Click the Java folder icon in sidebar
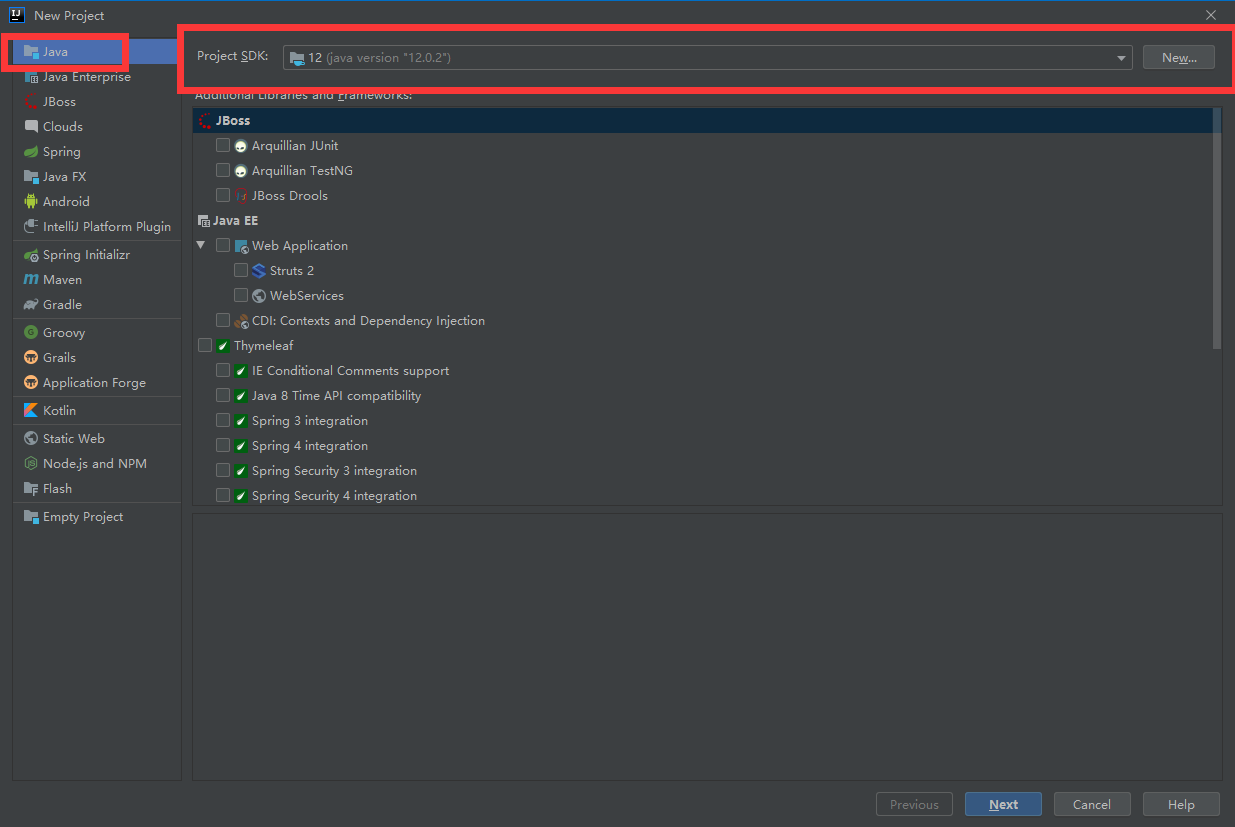The width and height of the screenshot is (1235, 827). (31, 52)
